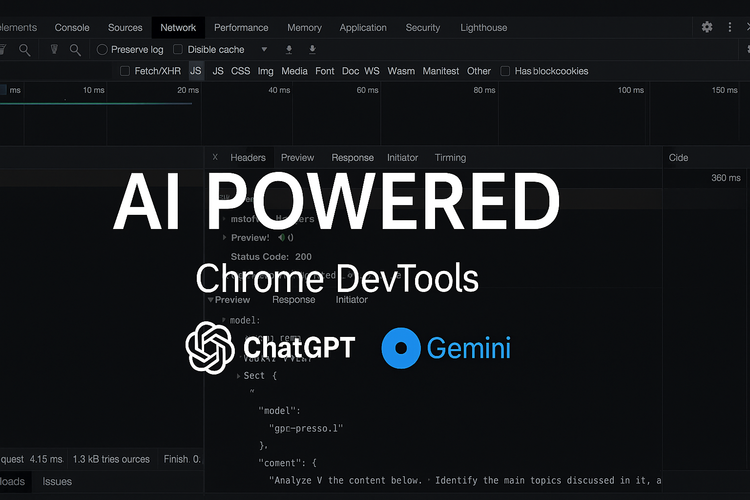The image size is (750, 500).
Task: Filter requests by Media
Action: (294, 71)
